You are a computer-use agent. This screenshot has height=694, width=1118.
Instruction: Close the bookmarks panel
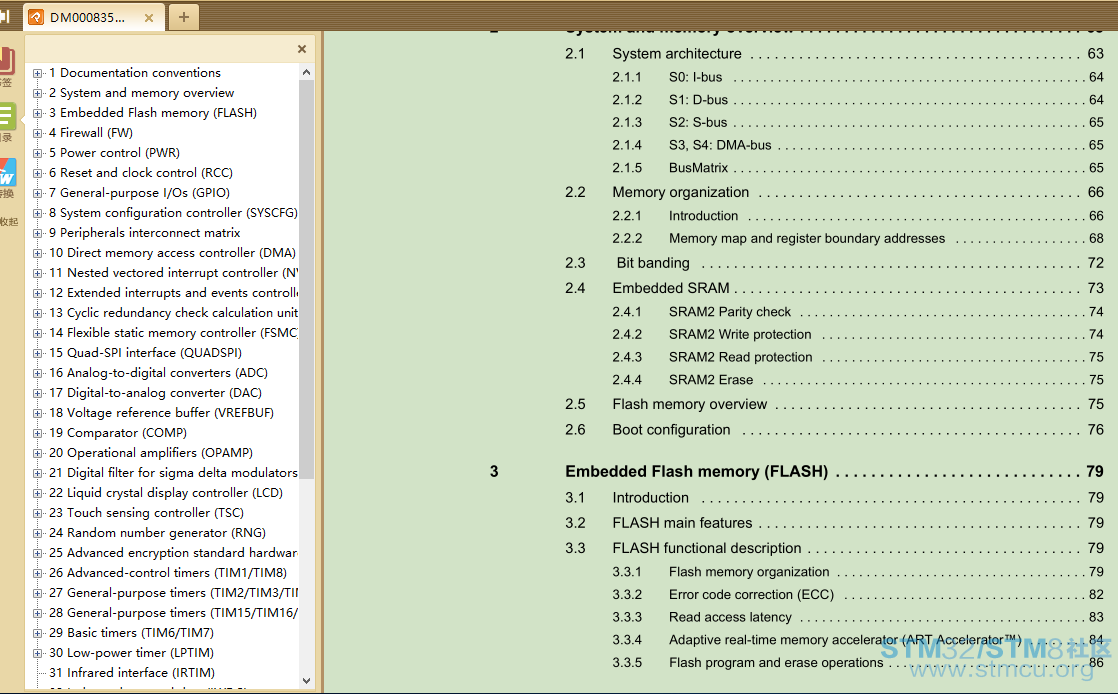point(302,49)
